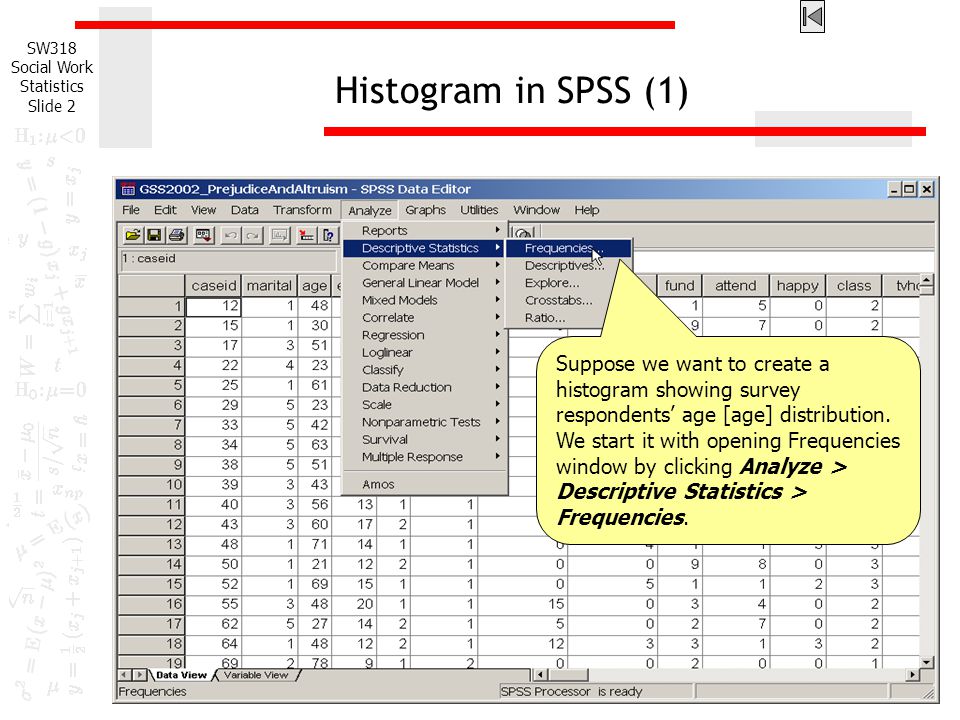Click age cell value 71 in row 13

point(314,544)
